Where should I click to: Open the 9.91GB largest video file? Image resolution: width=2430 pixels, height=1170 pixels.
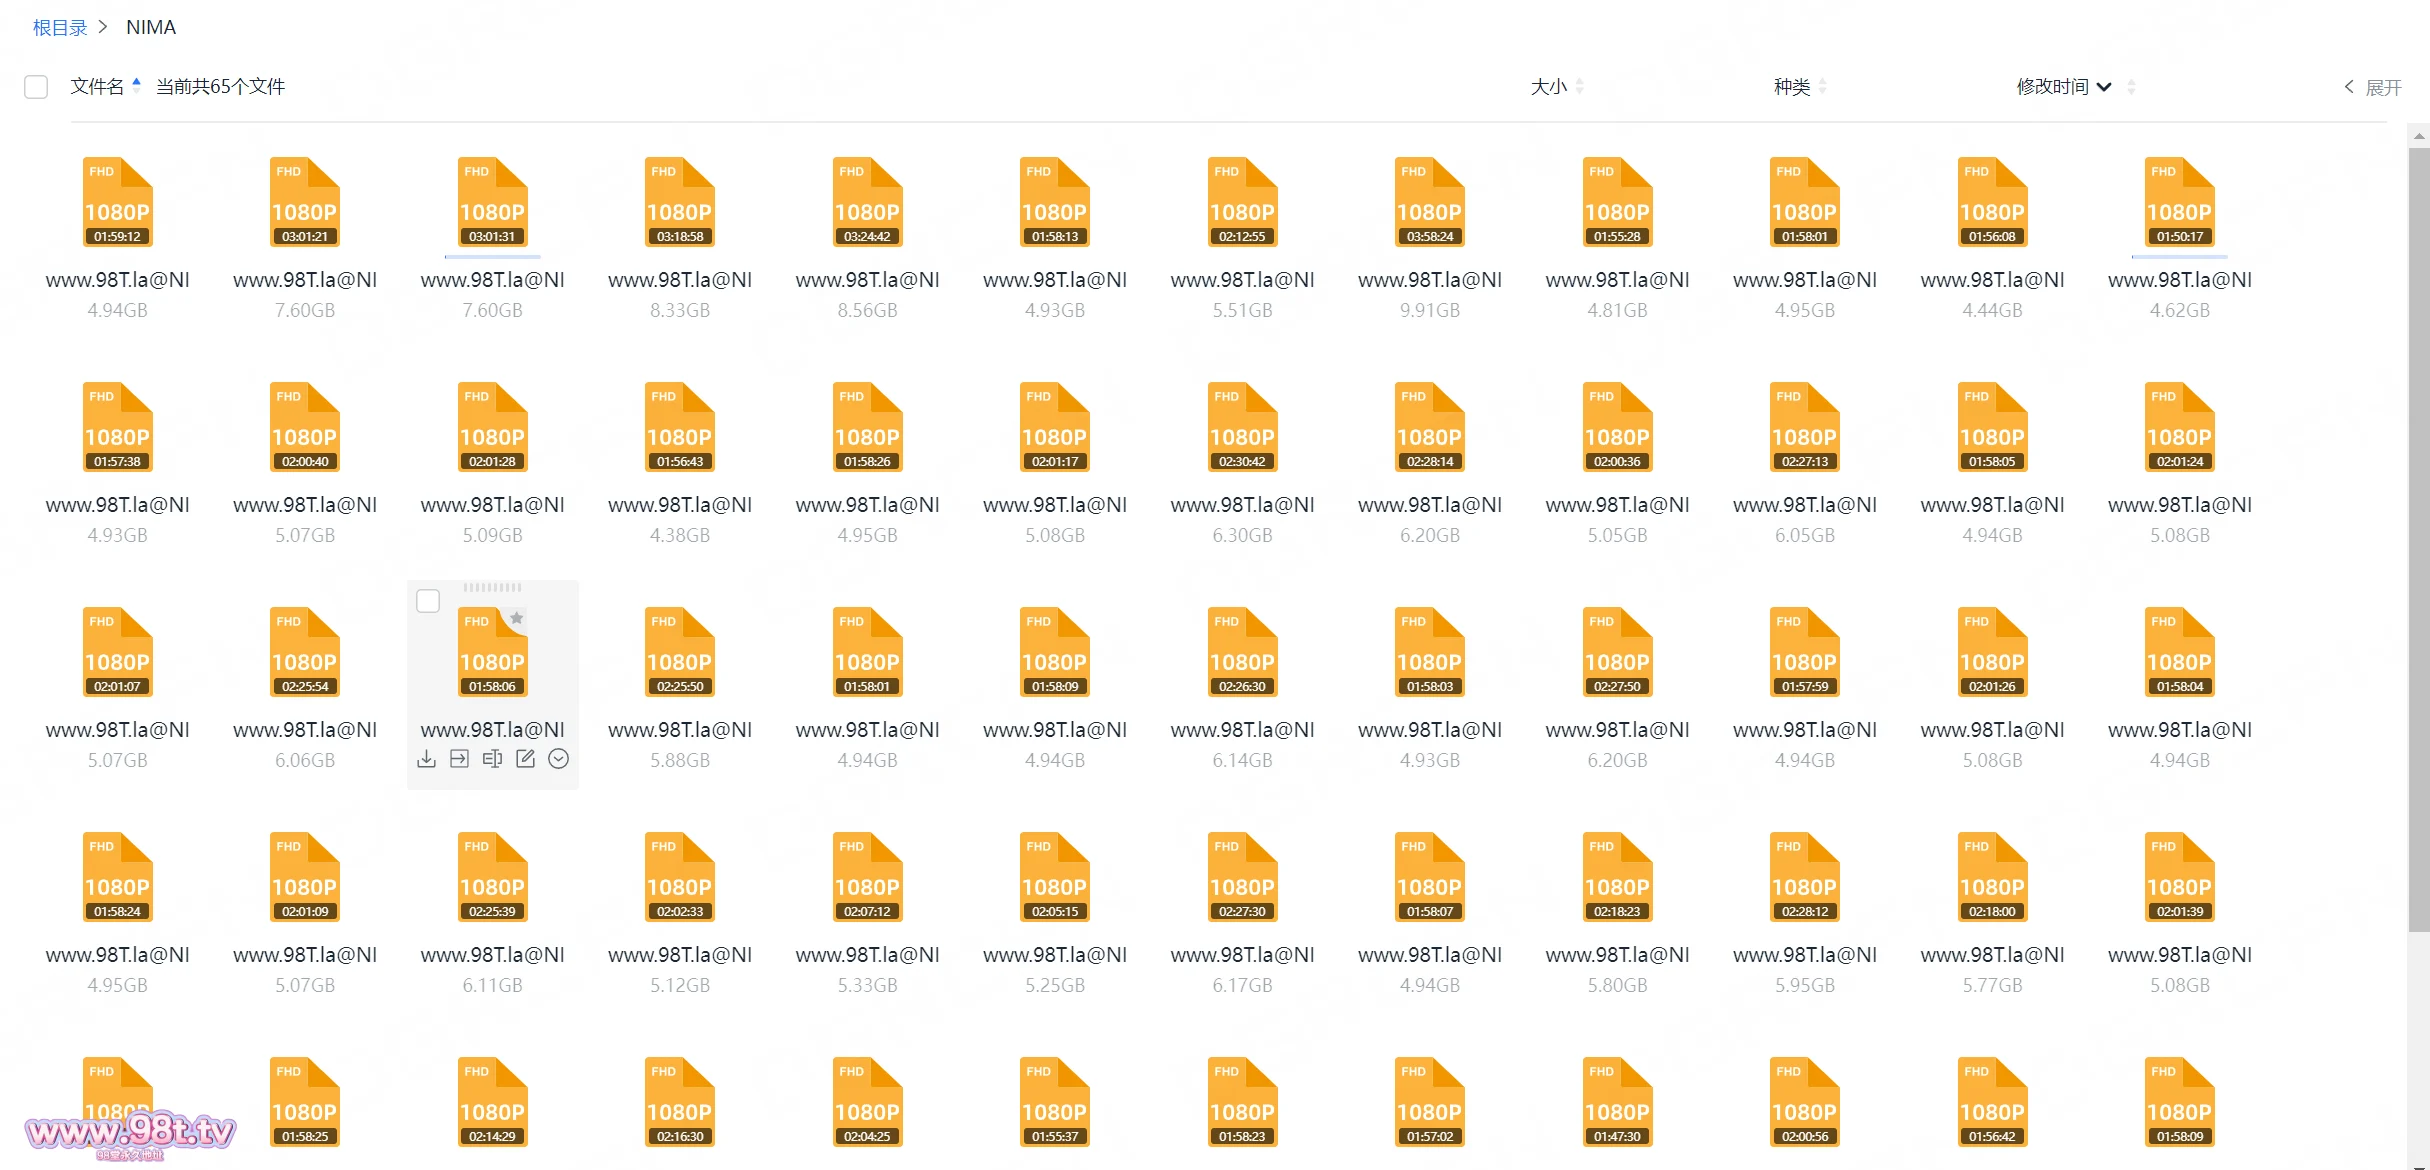pos(1429,280)
